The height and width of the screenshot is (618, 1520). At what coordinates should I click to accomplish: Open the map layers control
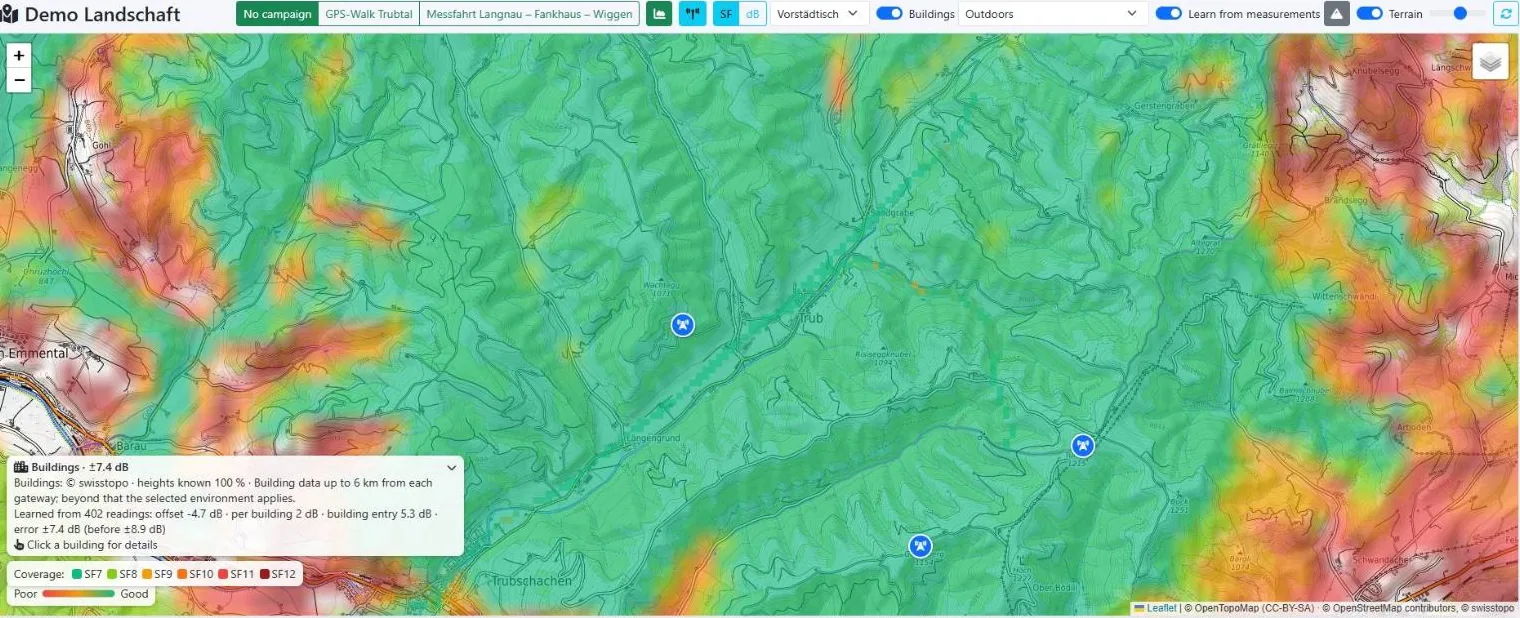click(1490, 62)
